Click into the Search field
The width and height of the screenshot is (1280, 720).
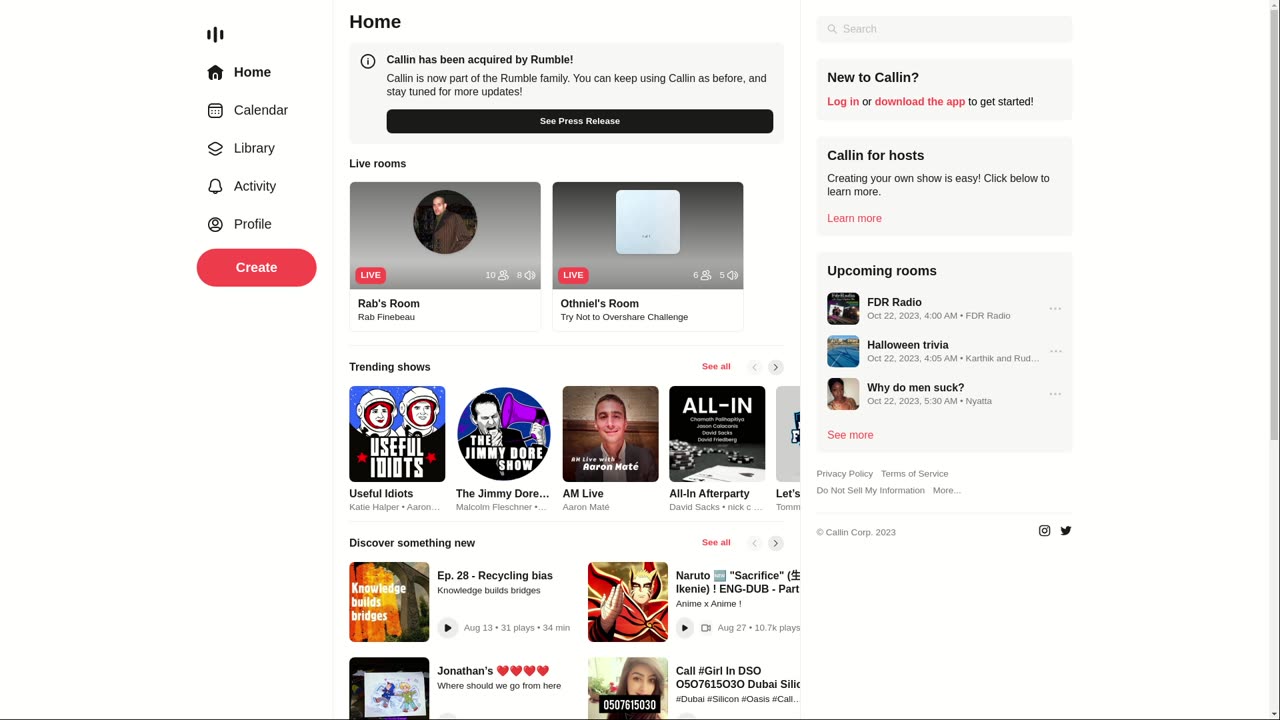tap(944, 29)
